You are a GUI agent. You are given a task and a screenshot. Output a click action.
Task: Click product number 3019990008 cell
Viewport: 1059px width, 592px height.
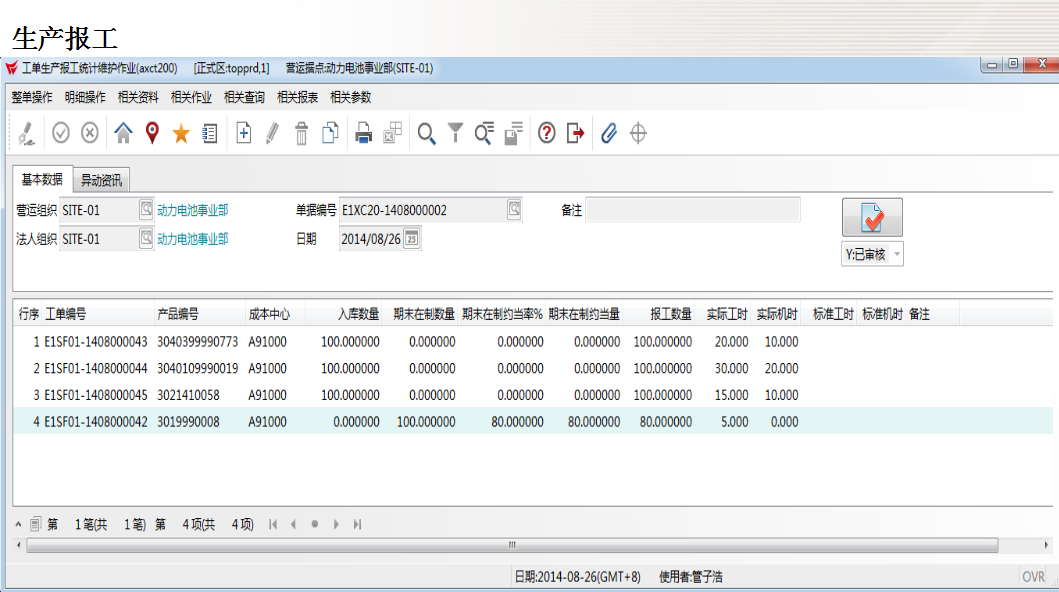click(188, 422)
